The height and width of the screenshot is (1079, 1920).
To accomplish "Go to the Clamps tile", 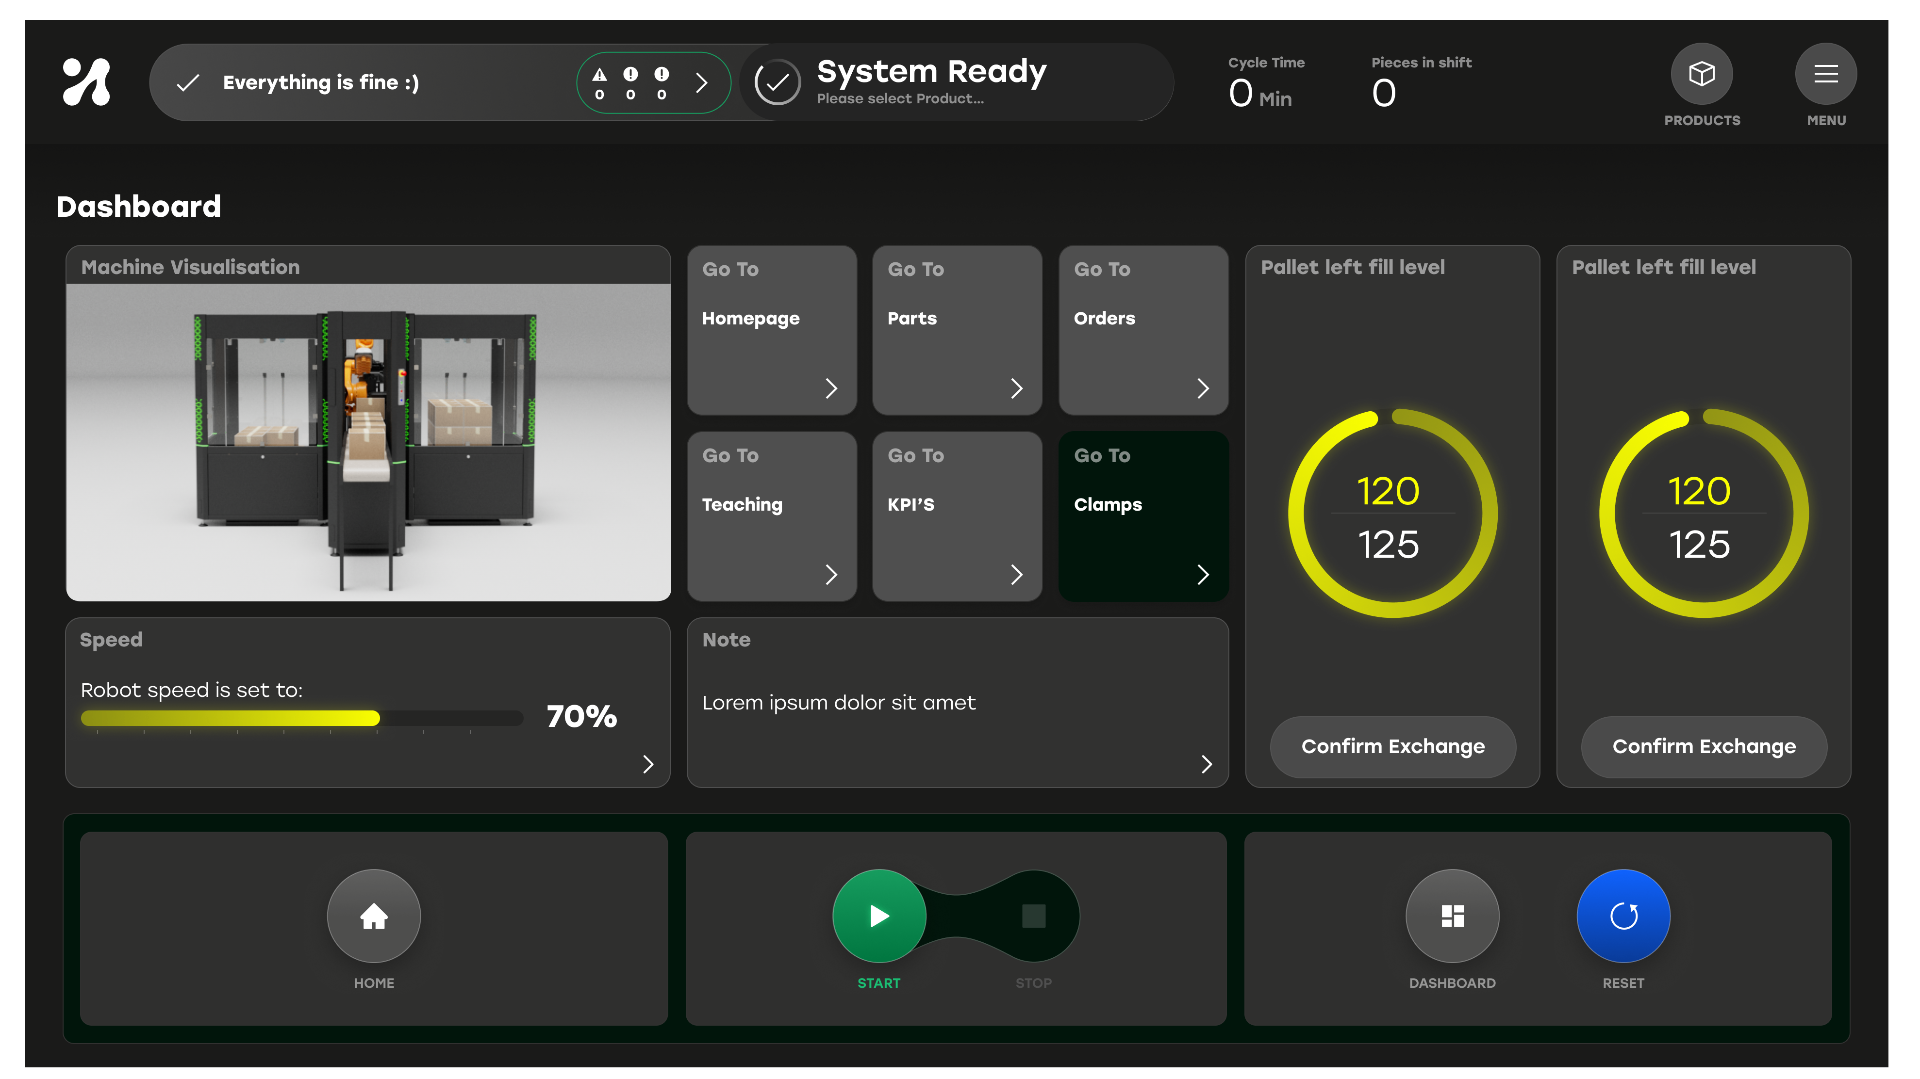I will 1143,516.
